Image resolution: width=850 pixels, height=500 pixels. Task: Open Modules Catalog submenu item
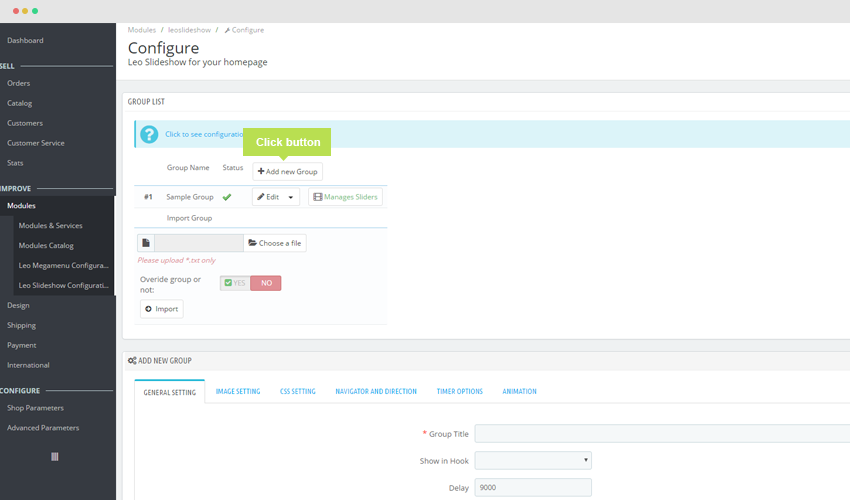46,246
